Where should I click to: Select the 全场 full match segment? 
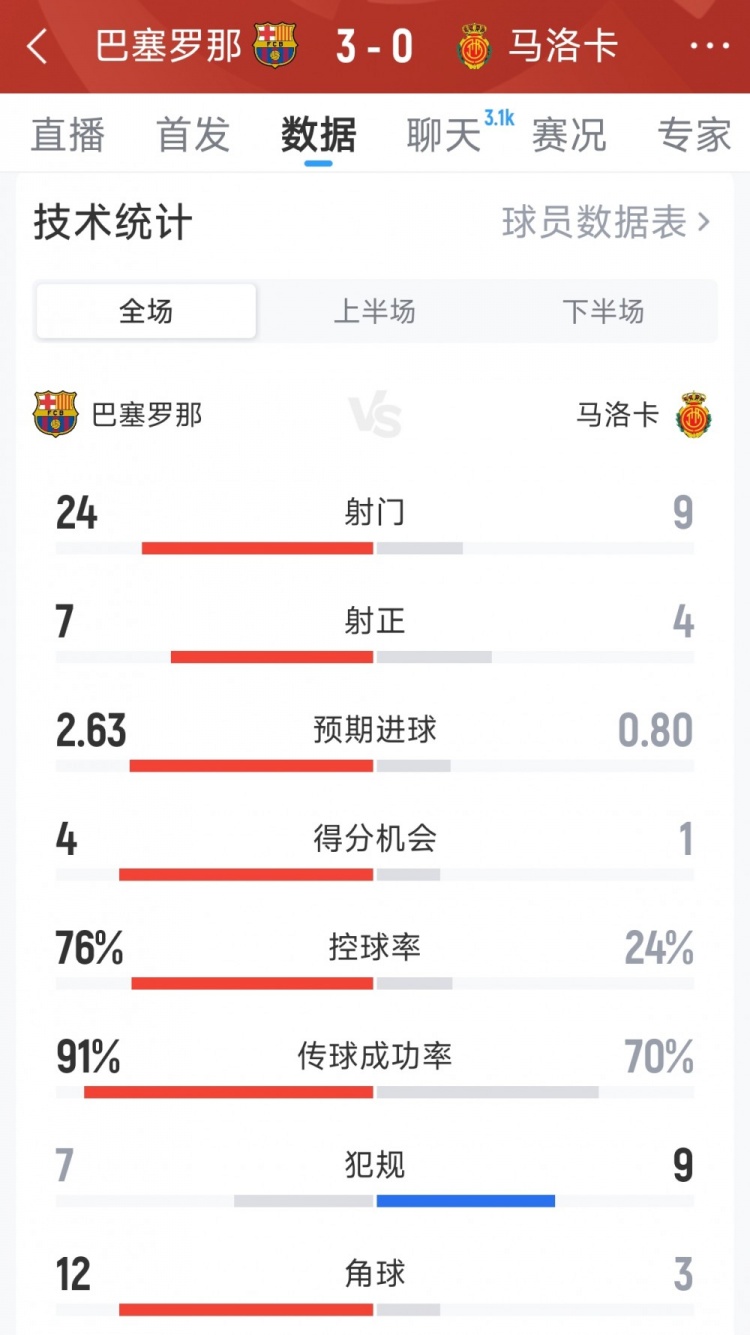pyautogui.click(x=146, y=312)
